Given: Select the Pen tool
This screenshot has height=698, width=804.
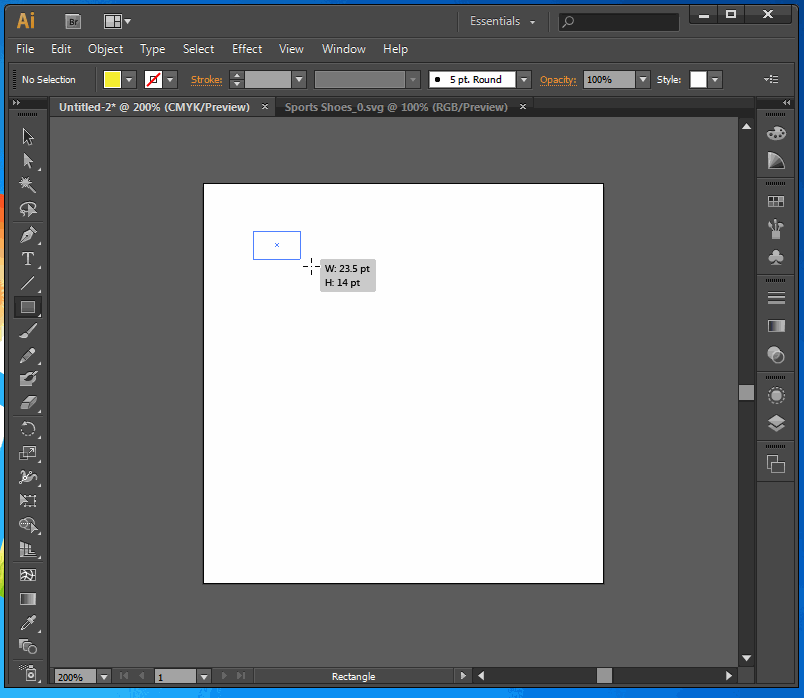Looking at the screenshot, I should pos(28,235).
